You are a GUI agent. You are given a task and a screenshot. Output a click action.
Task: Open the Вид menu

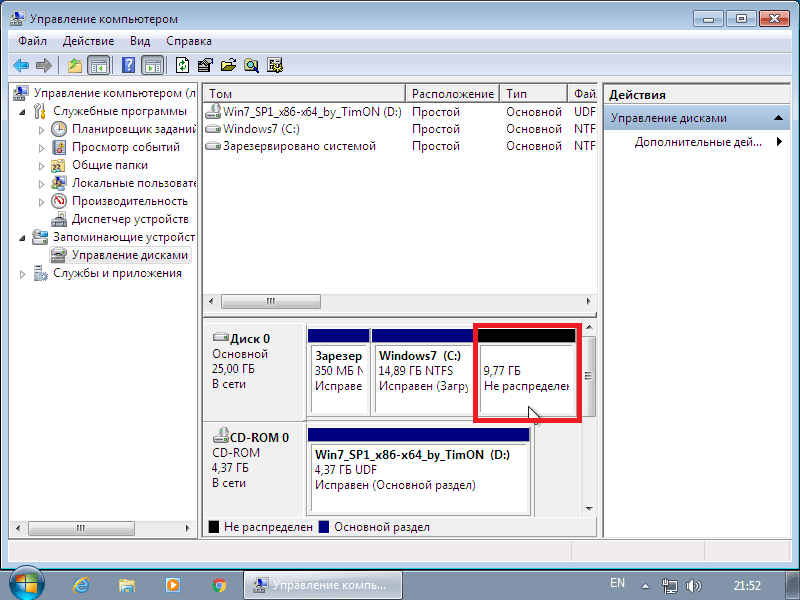click(140, 41)
